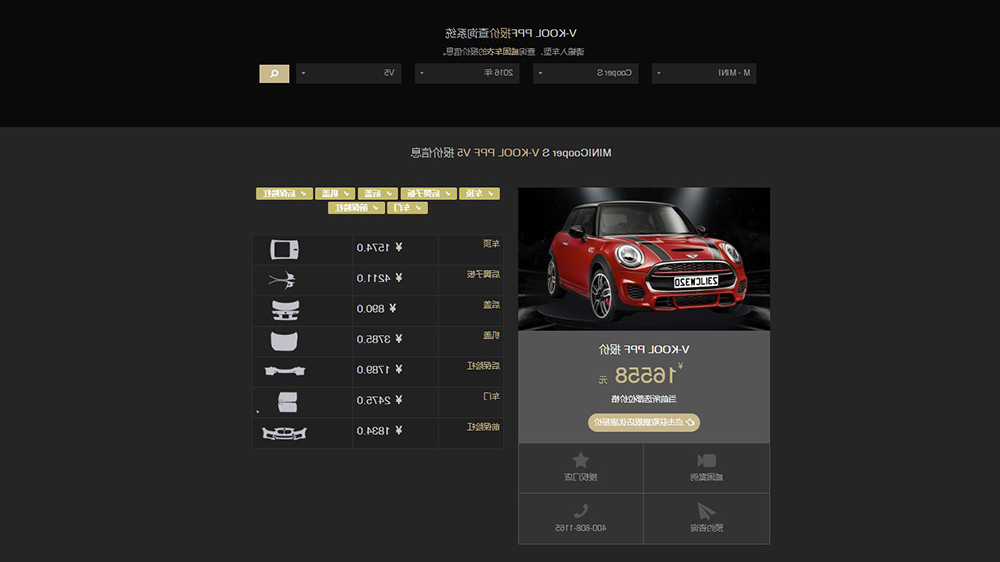Toggle the 机盖 part tag

click(335, 193)
